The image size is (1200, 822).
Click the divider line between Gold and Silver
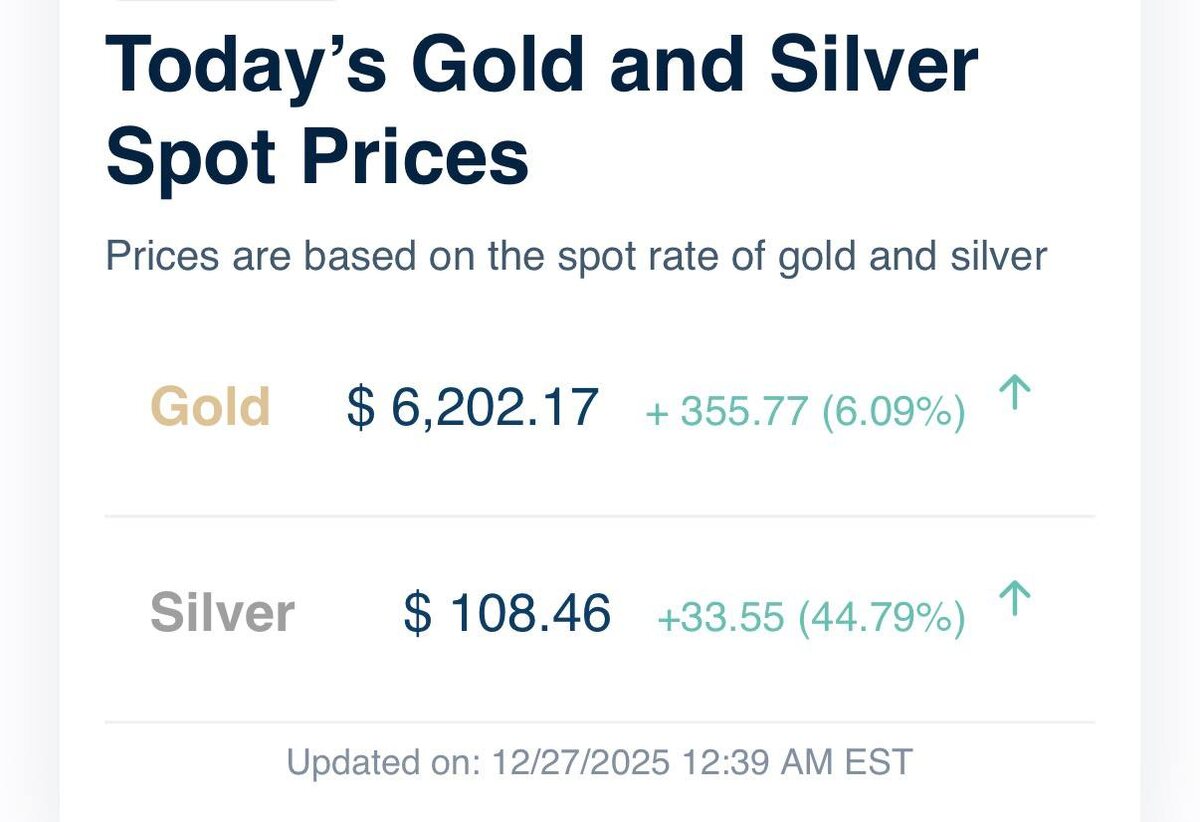click(x=600, y=516)
